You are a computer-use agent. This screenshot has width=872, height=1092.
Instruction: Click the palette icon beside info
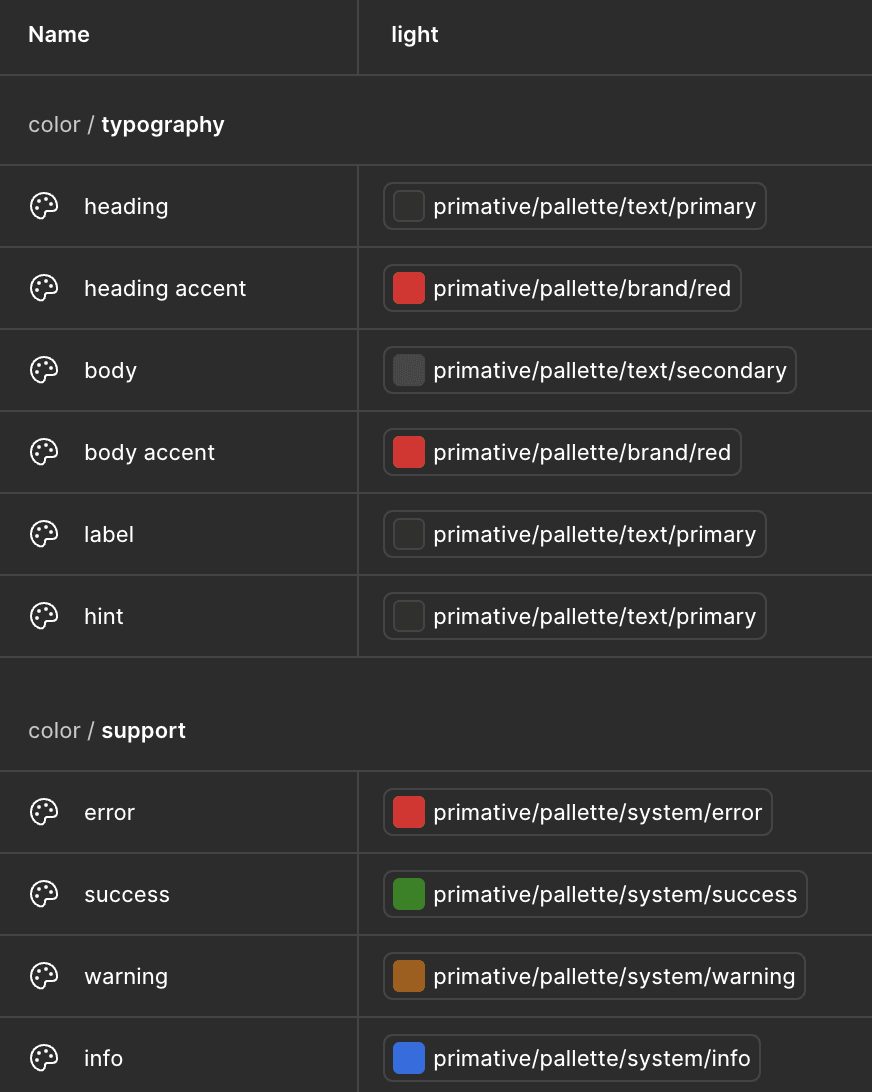44,1058
